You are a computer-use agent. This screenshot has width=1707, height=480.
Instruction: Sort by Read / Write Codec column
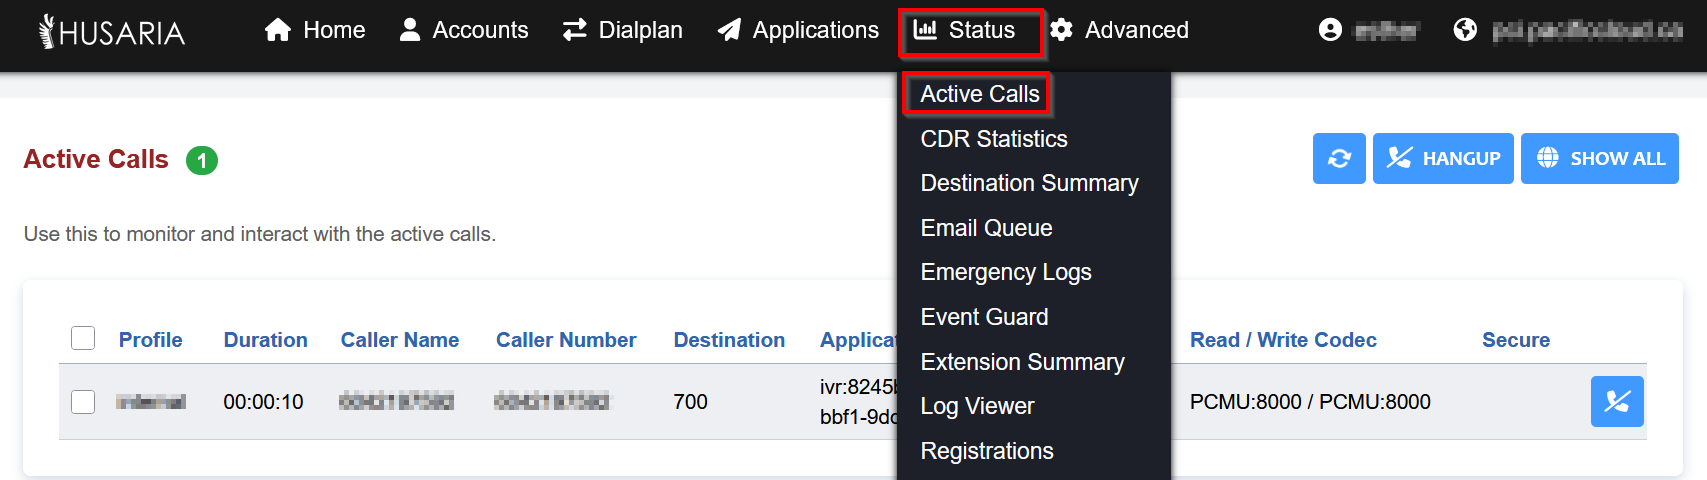click(1283, 340)
